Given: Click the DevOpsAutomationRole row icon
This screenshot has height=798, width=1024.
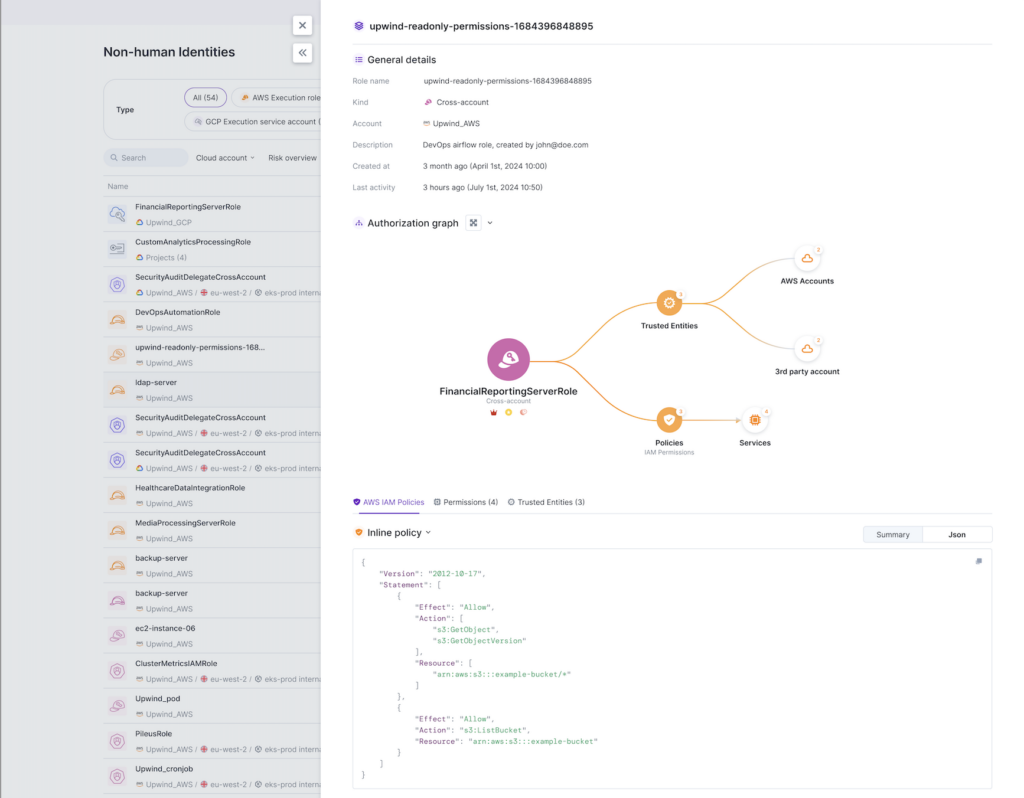Looking at the screenshot, I should (118, 319).
